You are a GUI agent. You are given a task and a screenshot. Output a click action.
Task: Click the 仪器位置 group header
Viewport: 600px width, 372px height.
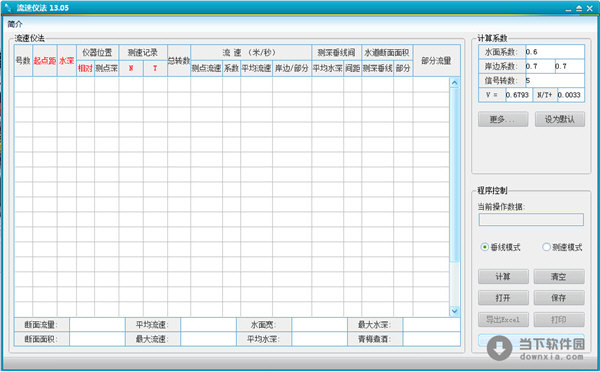98,52
